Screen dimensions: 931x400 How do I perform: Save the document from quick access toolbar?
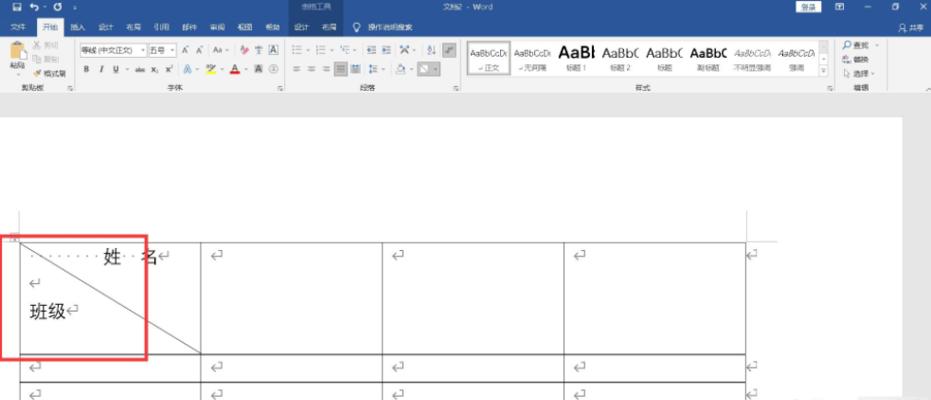click(x=17, y=7)
